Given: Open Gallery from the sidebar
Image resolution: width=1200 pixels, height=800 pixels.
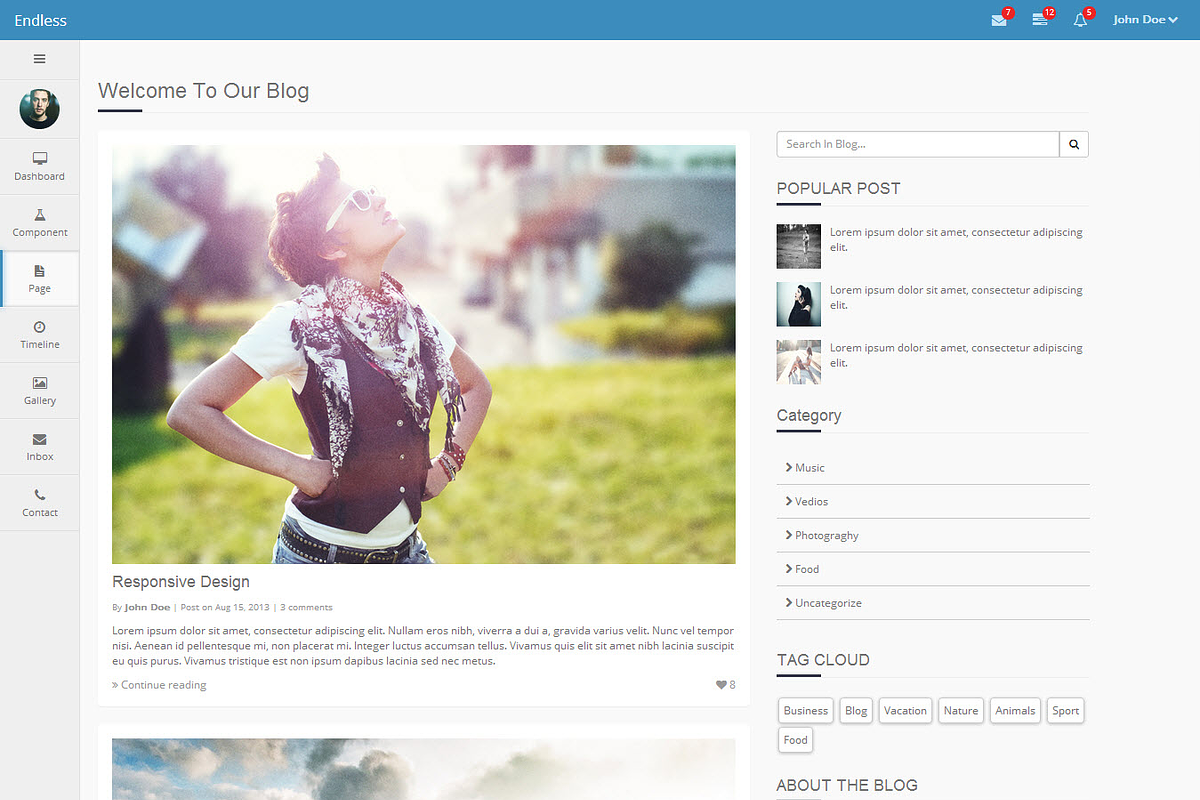Looking at the screenshot, I should [x=40, y=391].
